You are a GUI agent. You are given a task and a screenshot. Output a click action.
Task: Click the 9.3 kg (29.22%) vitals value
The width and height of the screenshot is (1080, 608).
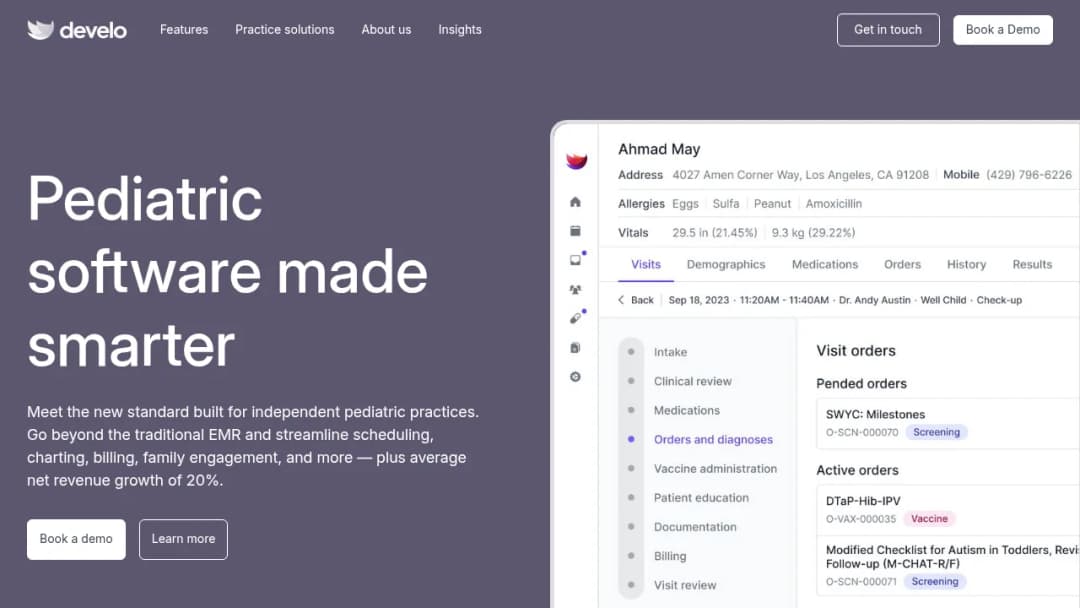[x=813, y=233]
